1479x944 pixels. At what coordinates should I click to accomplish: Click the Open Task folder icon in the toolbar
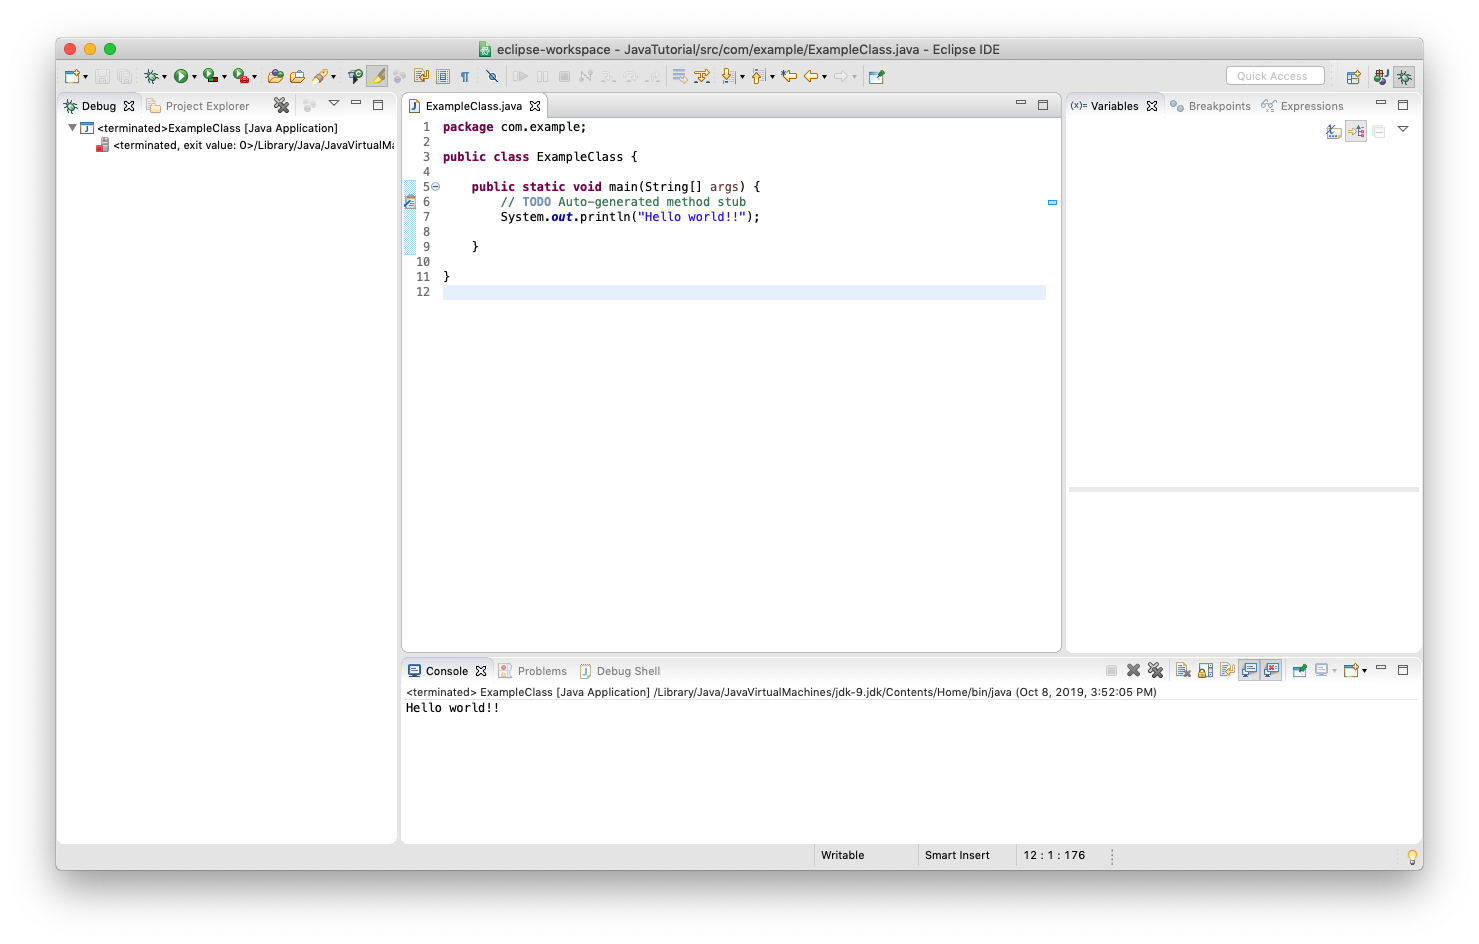[297, 76]
